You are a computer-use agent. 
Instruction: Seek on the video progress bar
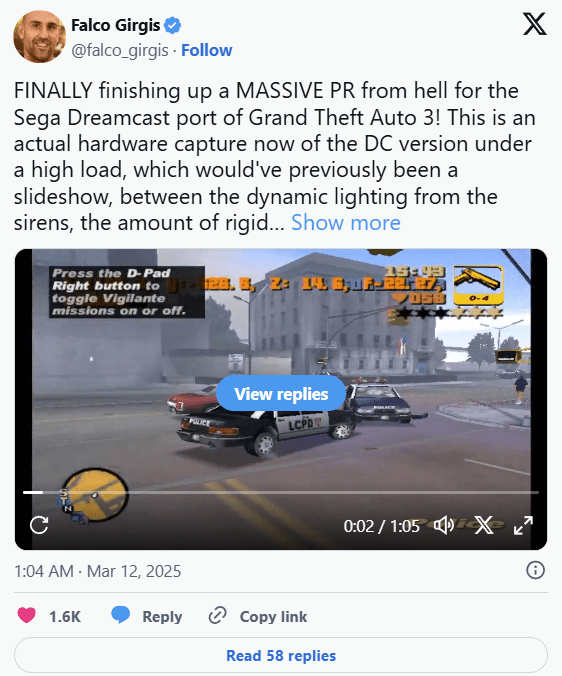coord(281,492)
